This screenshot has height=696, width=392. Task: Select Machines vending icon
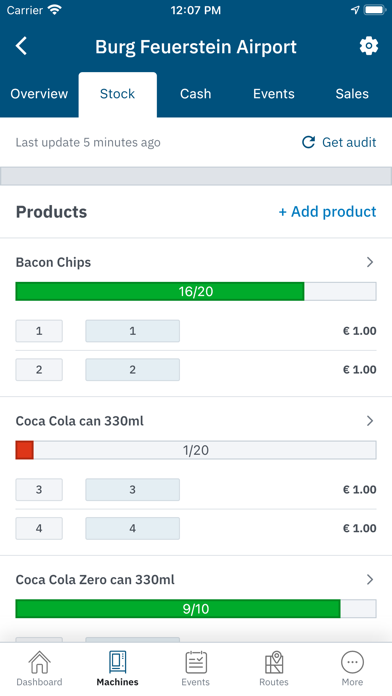[x=118, y=662]
